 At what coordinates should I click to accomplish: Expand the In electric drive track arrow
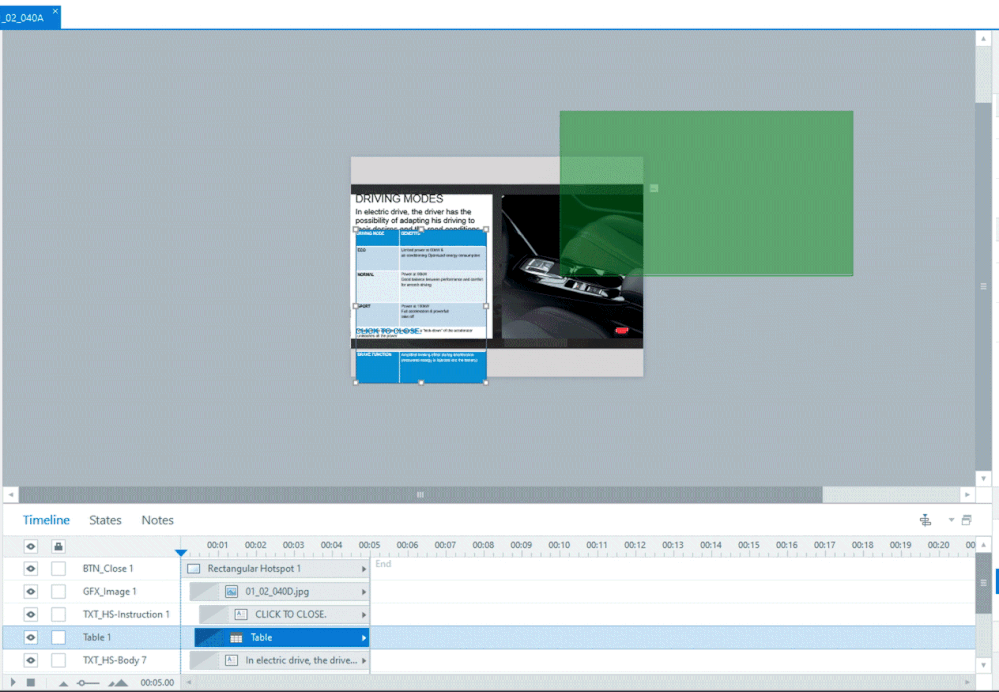[364, 660]
